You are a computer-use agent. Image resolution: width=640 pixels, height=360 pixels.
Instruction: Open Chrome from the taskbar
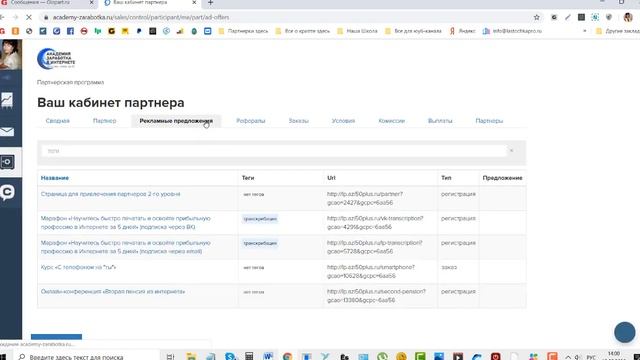287,357
